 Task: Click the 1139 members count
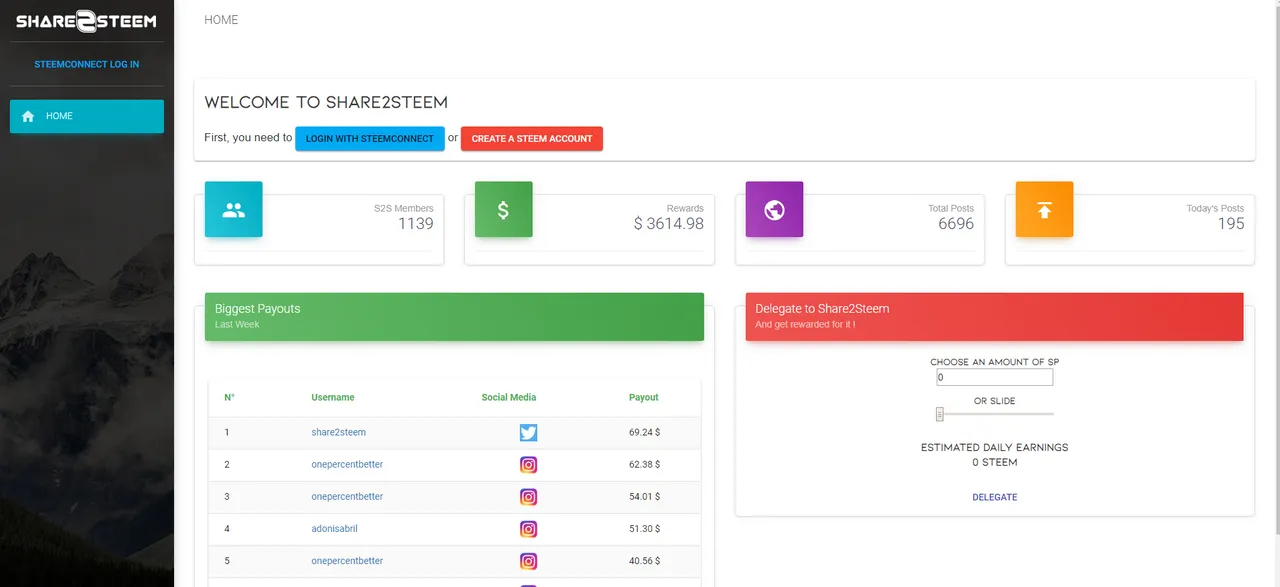[416, 224]
